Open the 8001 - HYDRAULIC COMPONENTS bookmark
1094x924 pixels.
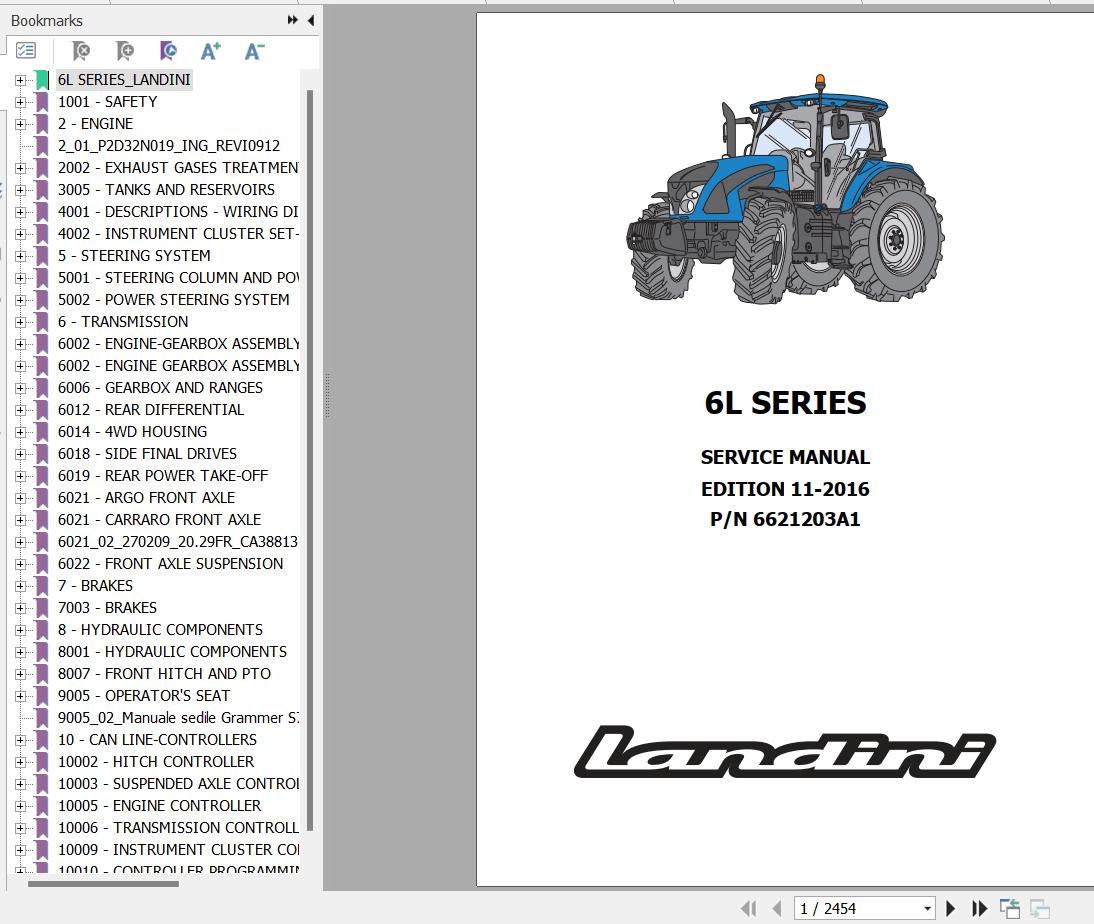172,651
